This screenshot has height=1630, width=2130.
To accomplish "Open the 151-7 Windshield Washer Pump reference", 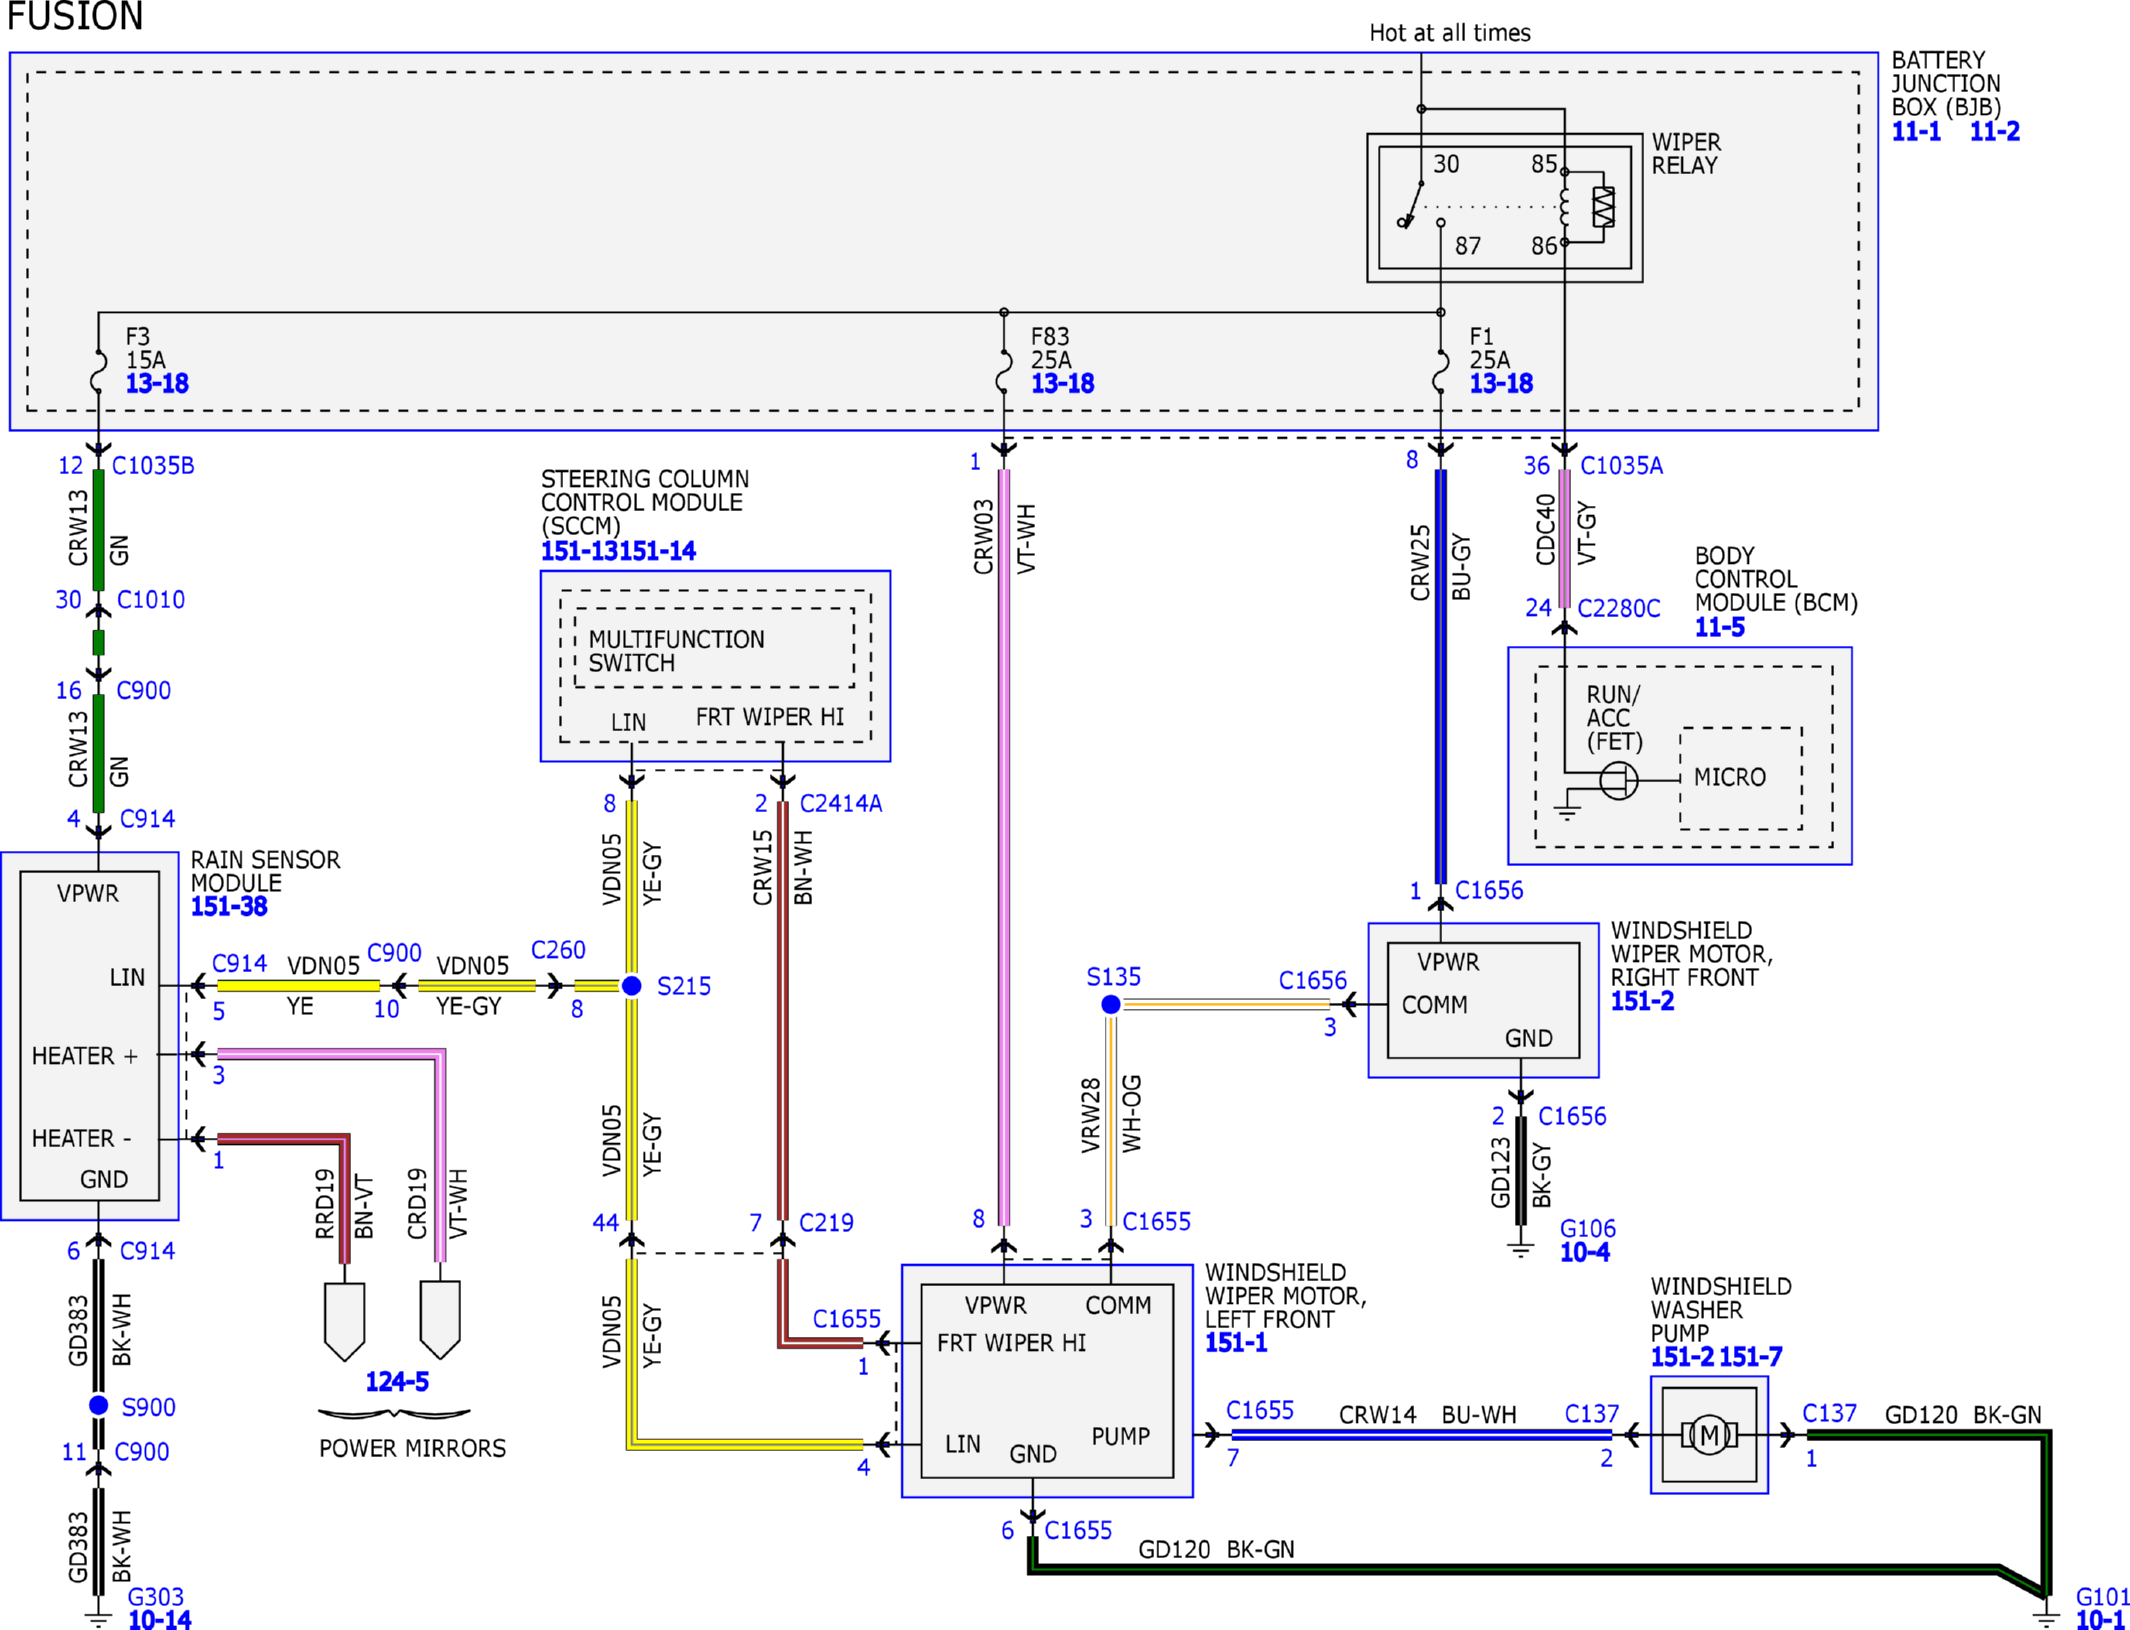I will point(1751,1357).
